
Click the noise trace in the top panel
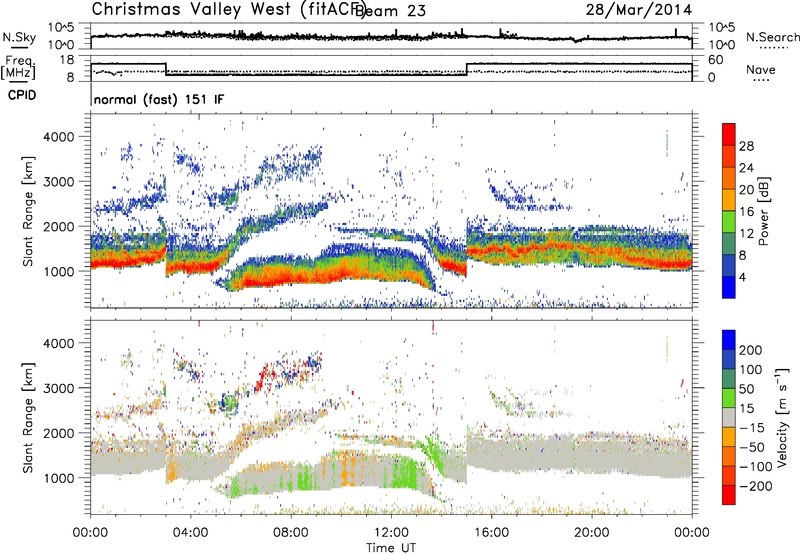pos(391,37)
